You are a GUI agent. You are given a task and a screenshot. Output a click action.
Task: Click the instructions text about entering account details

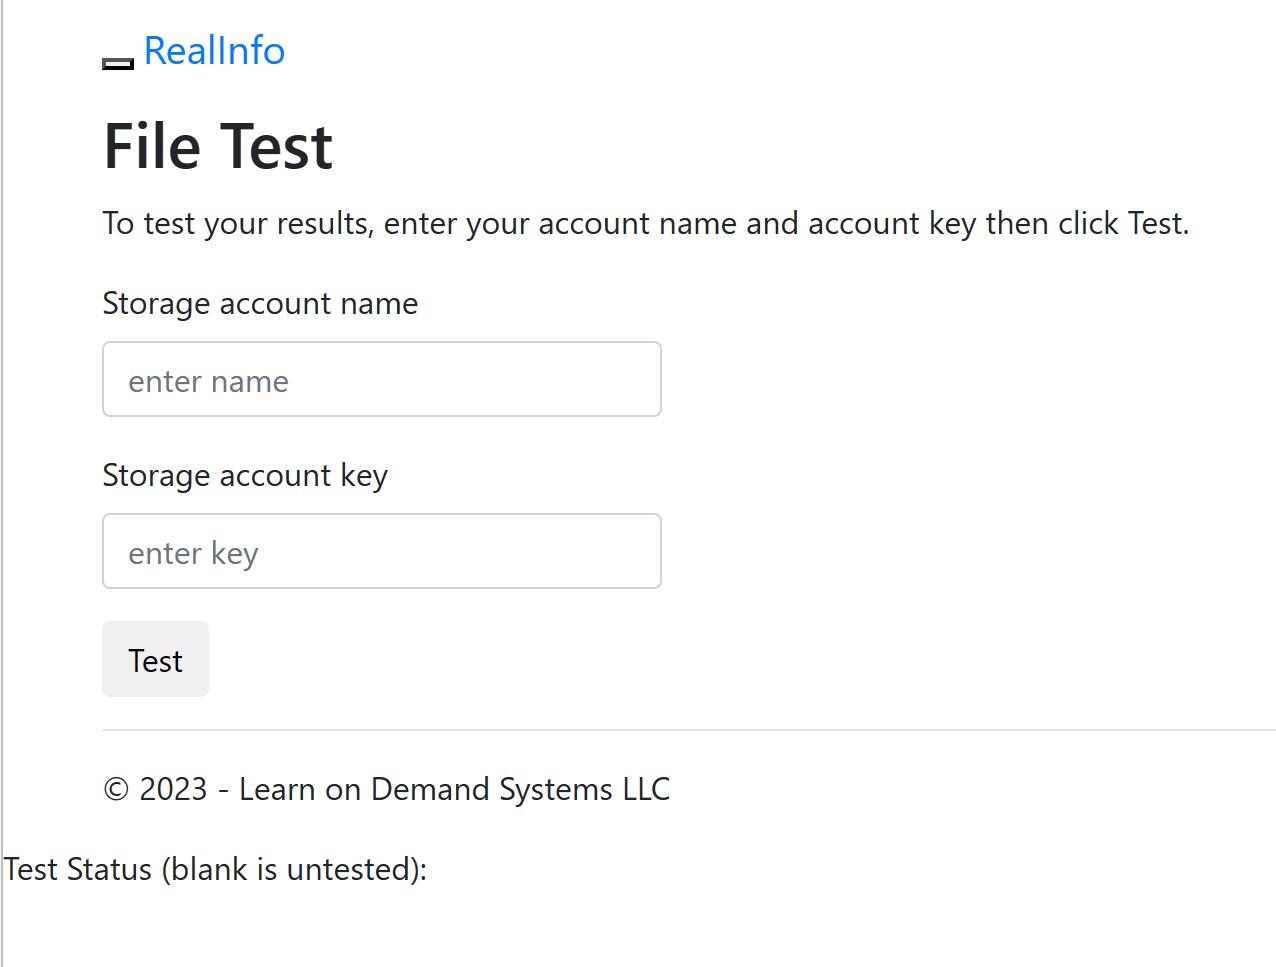tap(645, 223)
